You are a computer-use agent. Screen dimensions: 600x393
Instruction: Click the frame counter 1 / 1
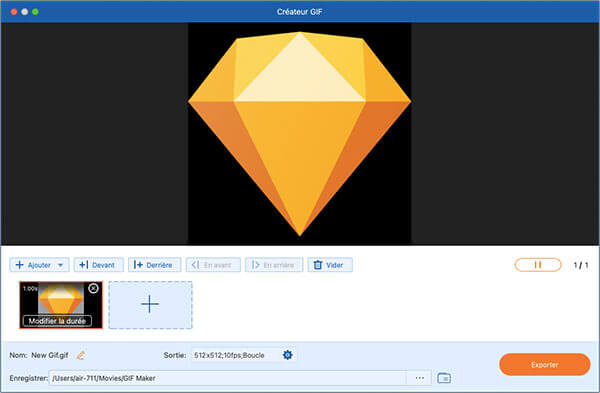pos(581,265)
